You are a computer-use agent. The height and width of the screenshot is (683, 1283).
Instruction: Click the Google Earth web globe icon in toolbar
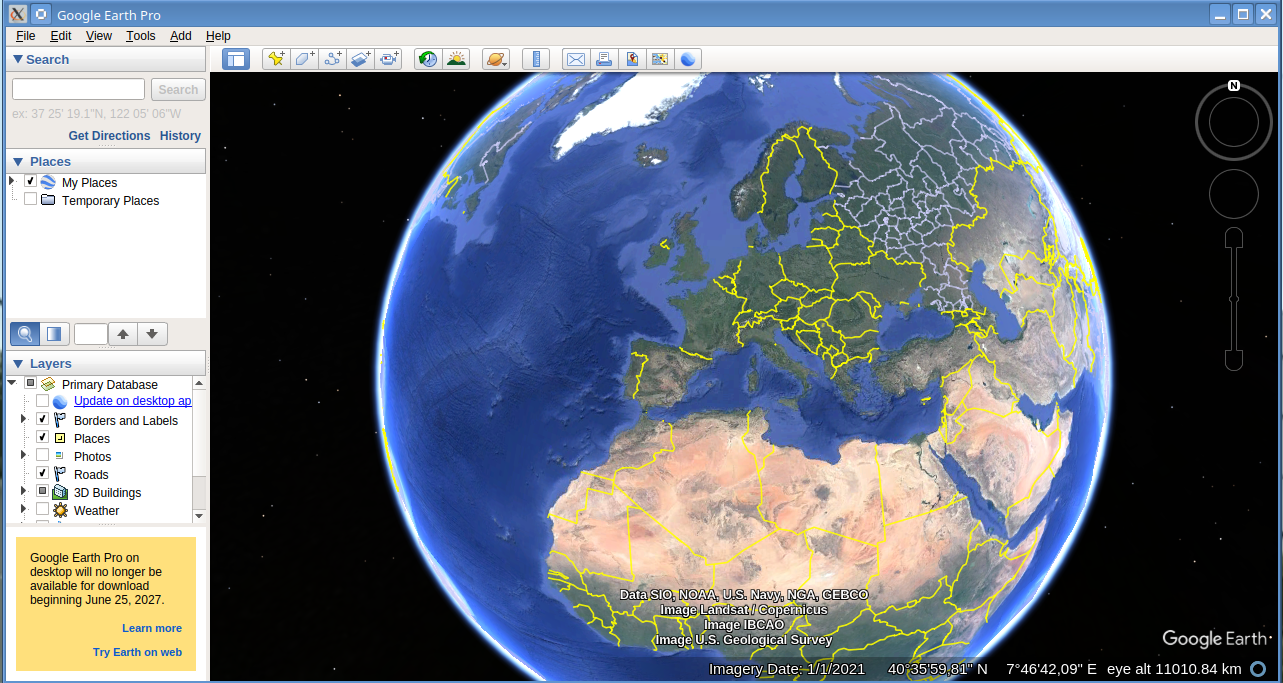(688, 59)
